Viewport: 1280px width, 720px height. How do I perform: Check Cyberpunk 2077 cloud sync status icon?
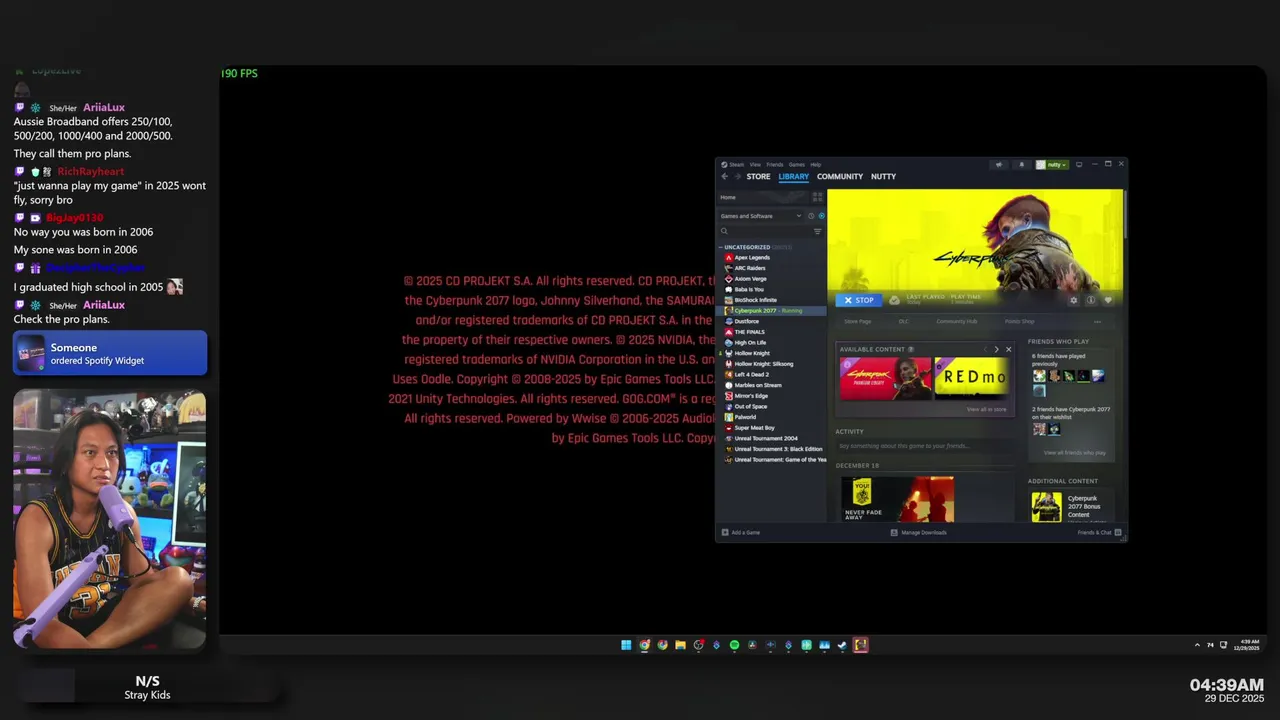coord(894,300)
